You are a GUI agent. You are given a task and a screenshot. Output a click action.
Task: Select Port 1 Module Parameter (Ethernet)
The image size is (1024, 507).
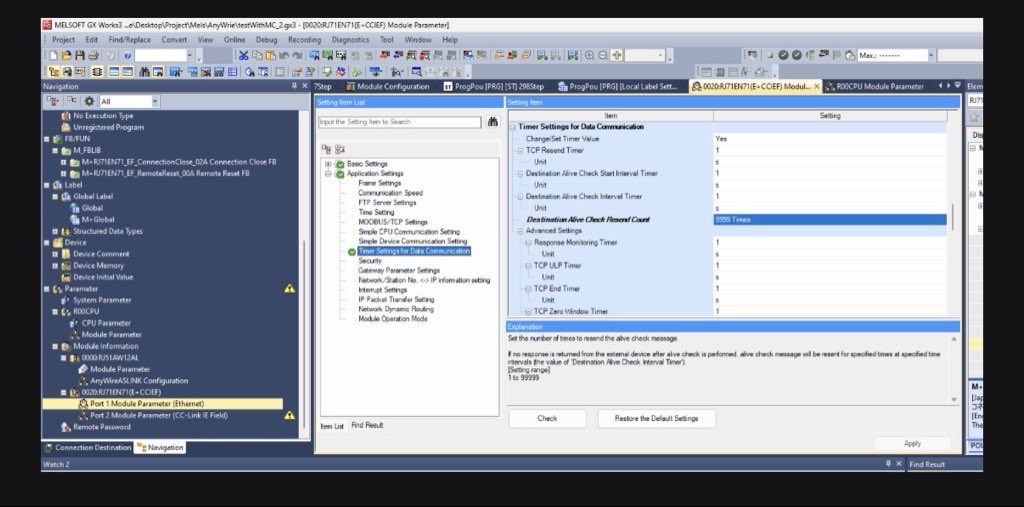[147, 404]
